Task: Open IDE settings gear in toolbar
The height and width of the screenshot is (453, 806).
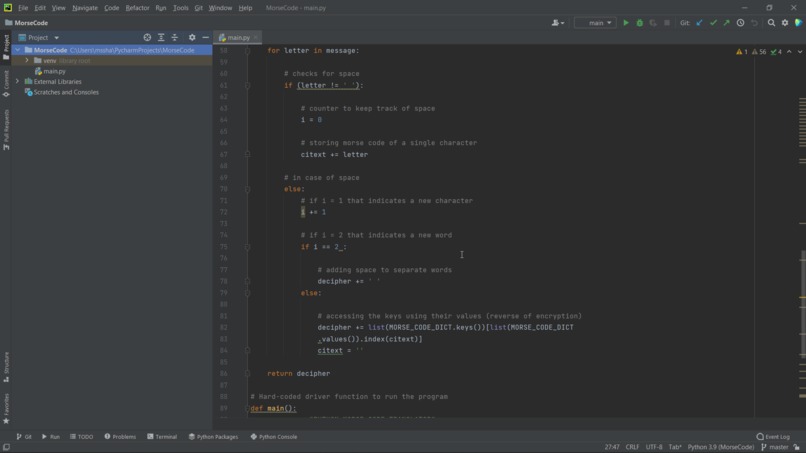Action: 785,23
